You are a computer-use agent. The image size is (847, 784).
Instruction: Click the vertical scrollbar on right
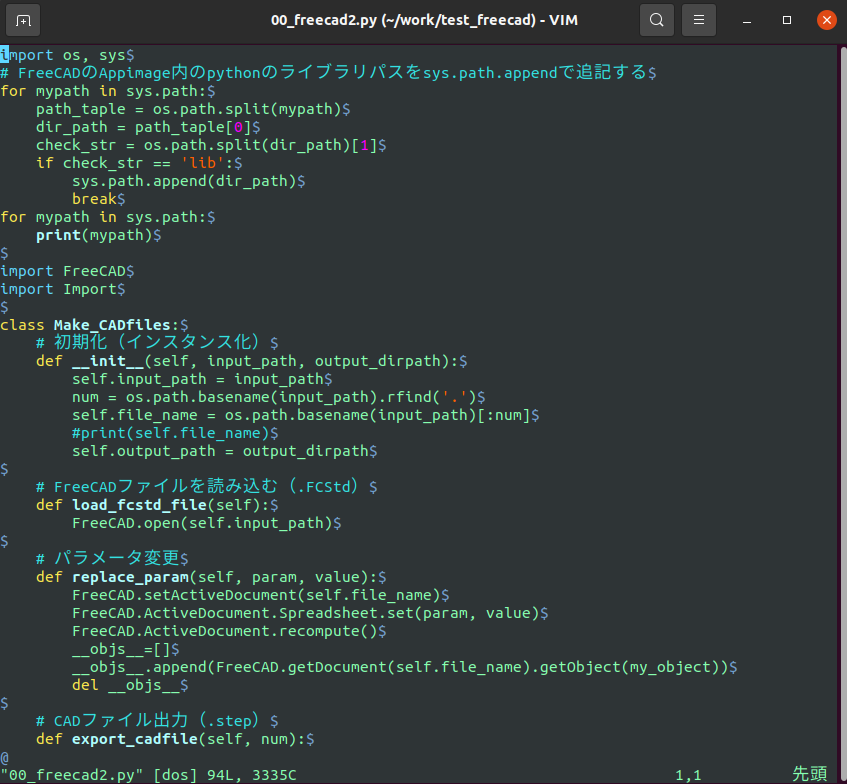coord(843,411)
